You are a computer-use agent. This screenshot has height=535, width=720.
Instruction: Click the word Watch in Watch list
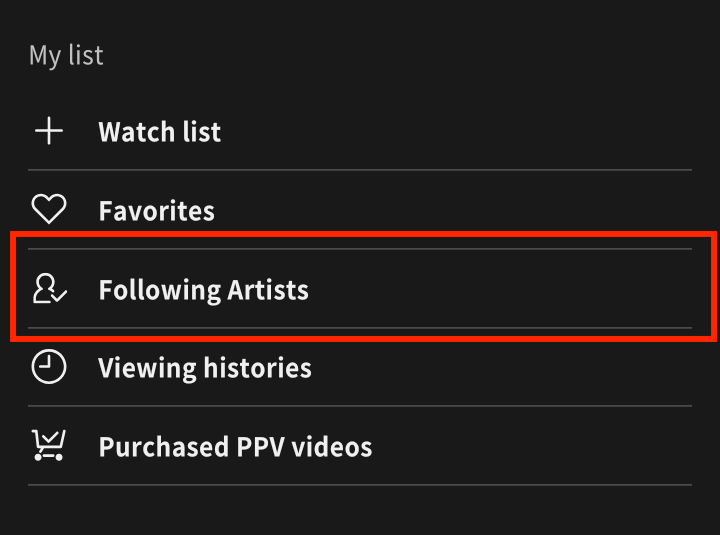pyautogui.click(x=137, y=132)
